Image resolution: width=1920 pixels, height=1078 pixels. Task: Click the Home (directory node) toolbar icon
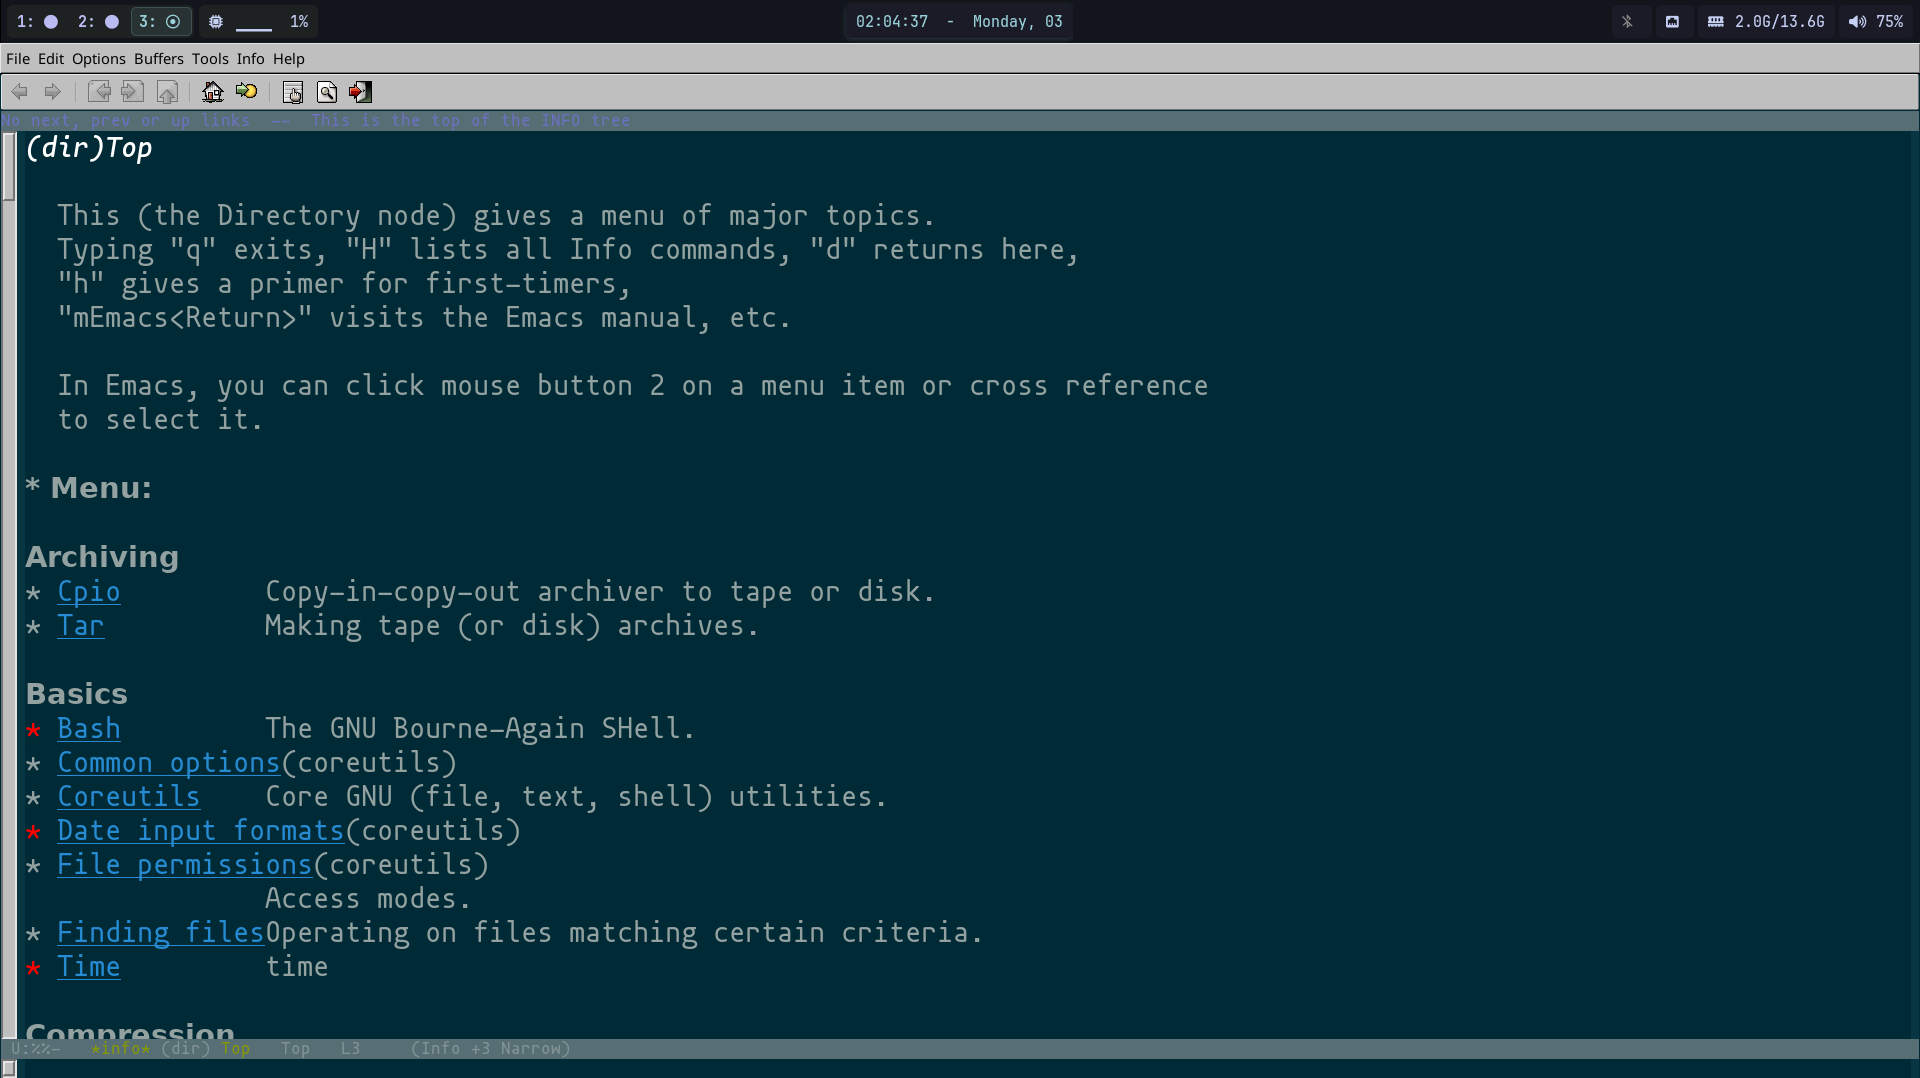[212, 92]
